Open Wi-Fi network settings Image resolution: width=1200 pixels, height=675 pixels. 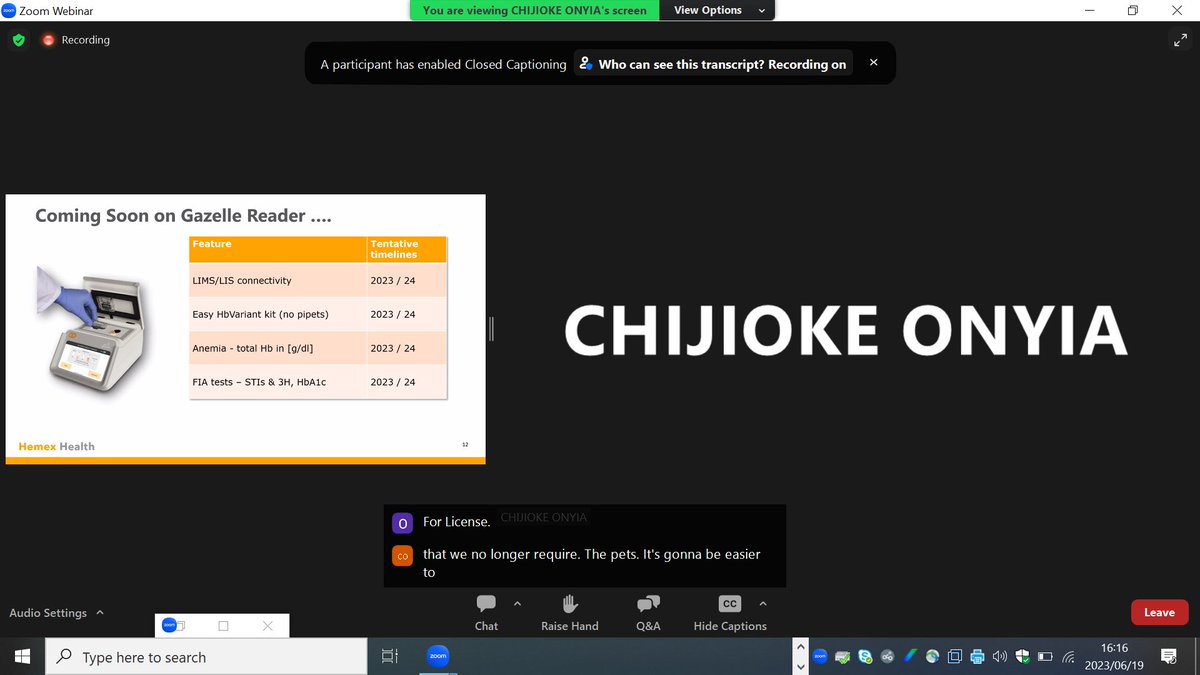[1068, 657]
